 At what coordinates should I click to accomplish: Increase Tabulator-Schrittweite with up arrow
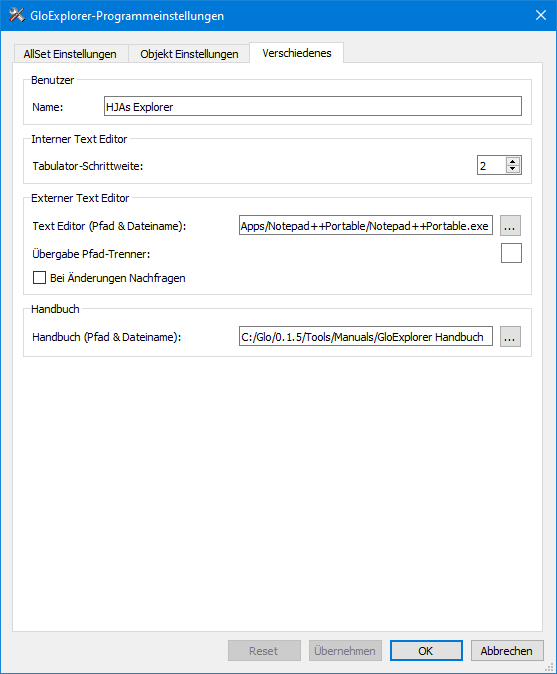pyautogui.click(x=513, y=162)
